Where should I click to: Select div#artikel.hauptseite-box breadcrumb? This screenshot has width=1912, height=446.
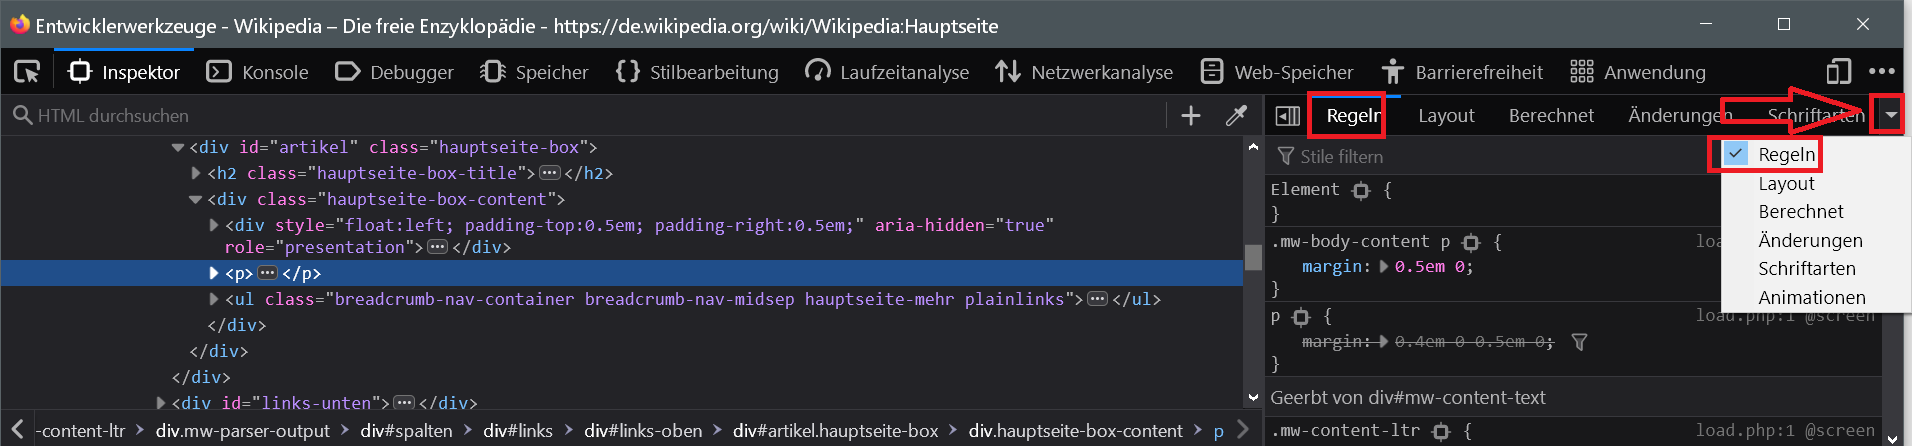836,431
